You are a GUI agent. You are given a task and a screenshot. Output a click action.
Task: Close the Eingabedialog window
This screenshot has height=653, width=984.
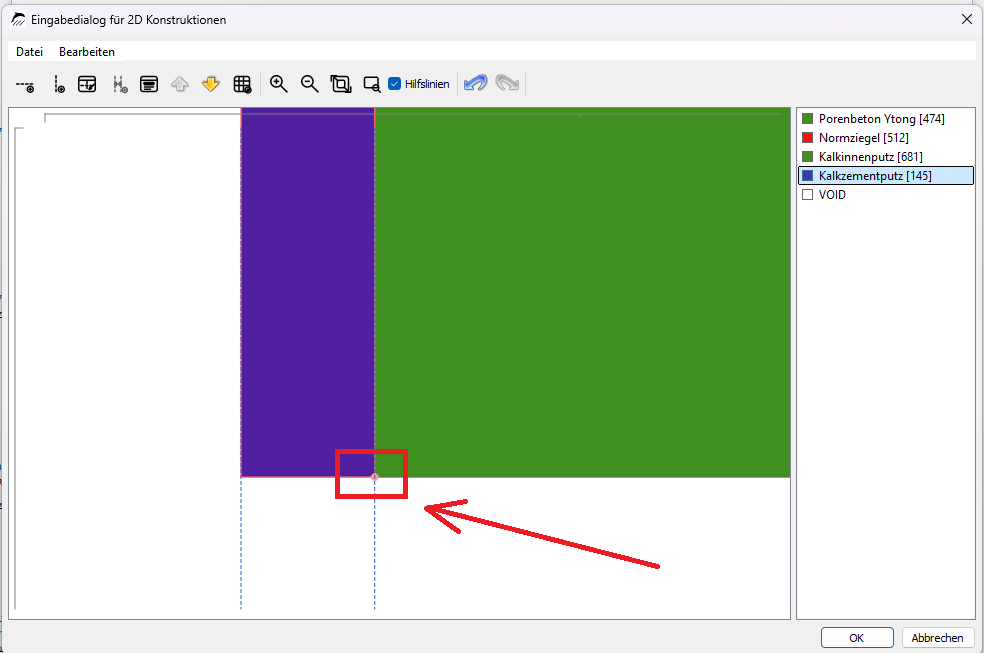click(x=966, y=19)
